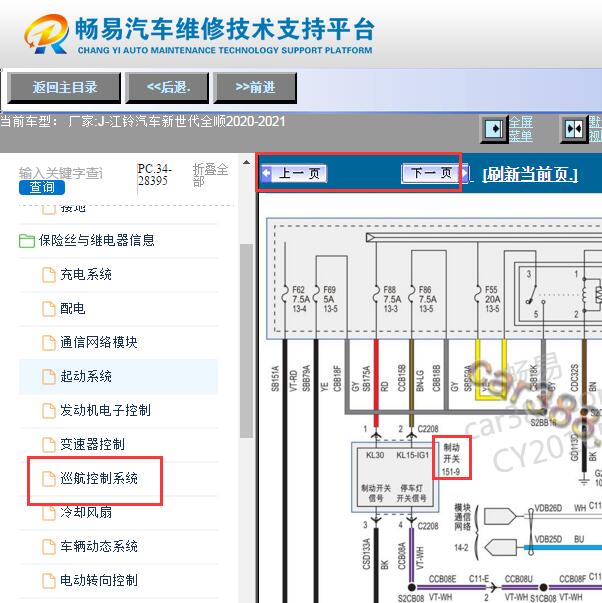Click the 通信网络模块 document icon
Screen dimensions: 602x603
click(49, 342)
